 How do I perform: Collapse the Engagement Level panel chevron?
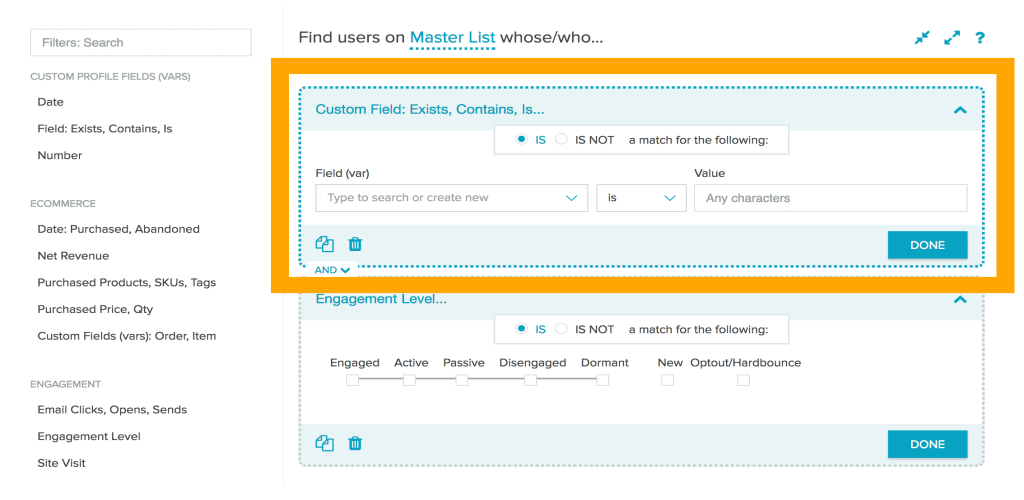click(960, 299)
